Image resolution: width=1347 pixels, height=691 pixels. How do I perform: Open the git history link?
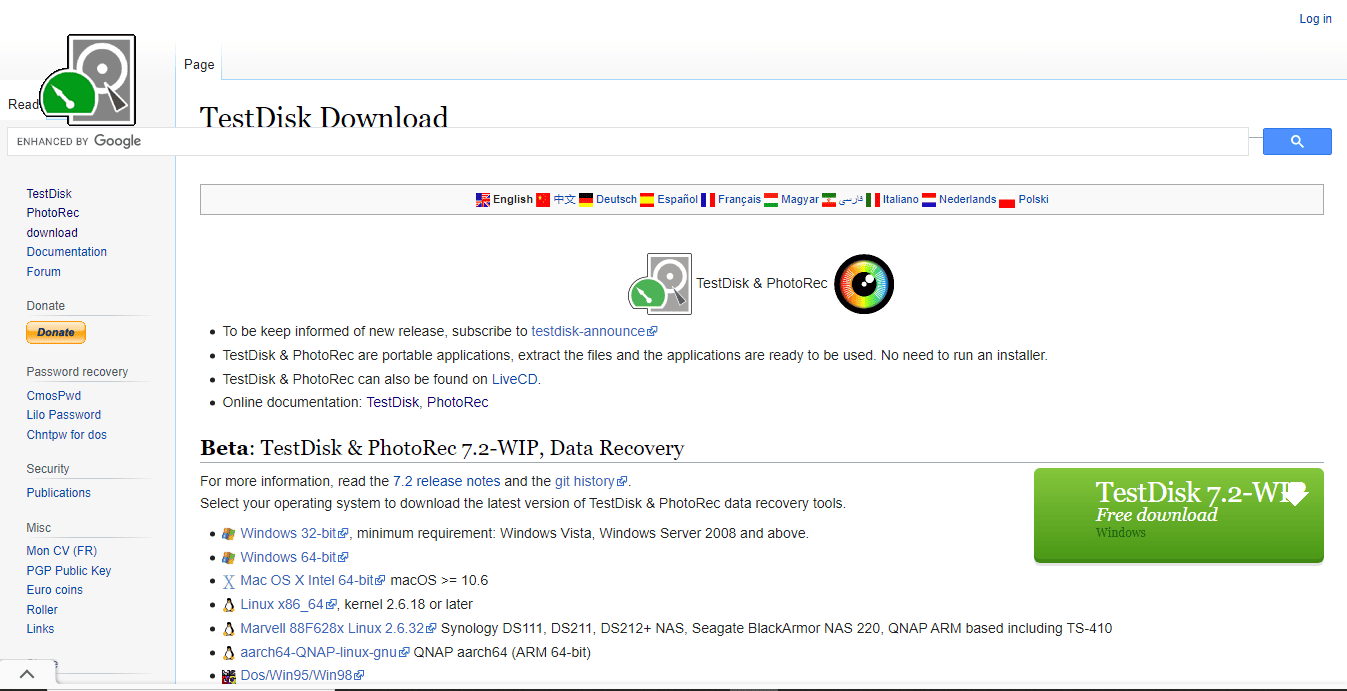591,481
